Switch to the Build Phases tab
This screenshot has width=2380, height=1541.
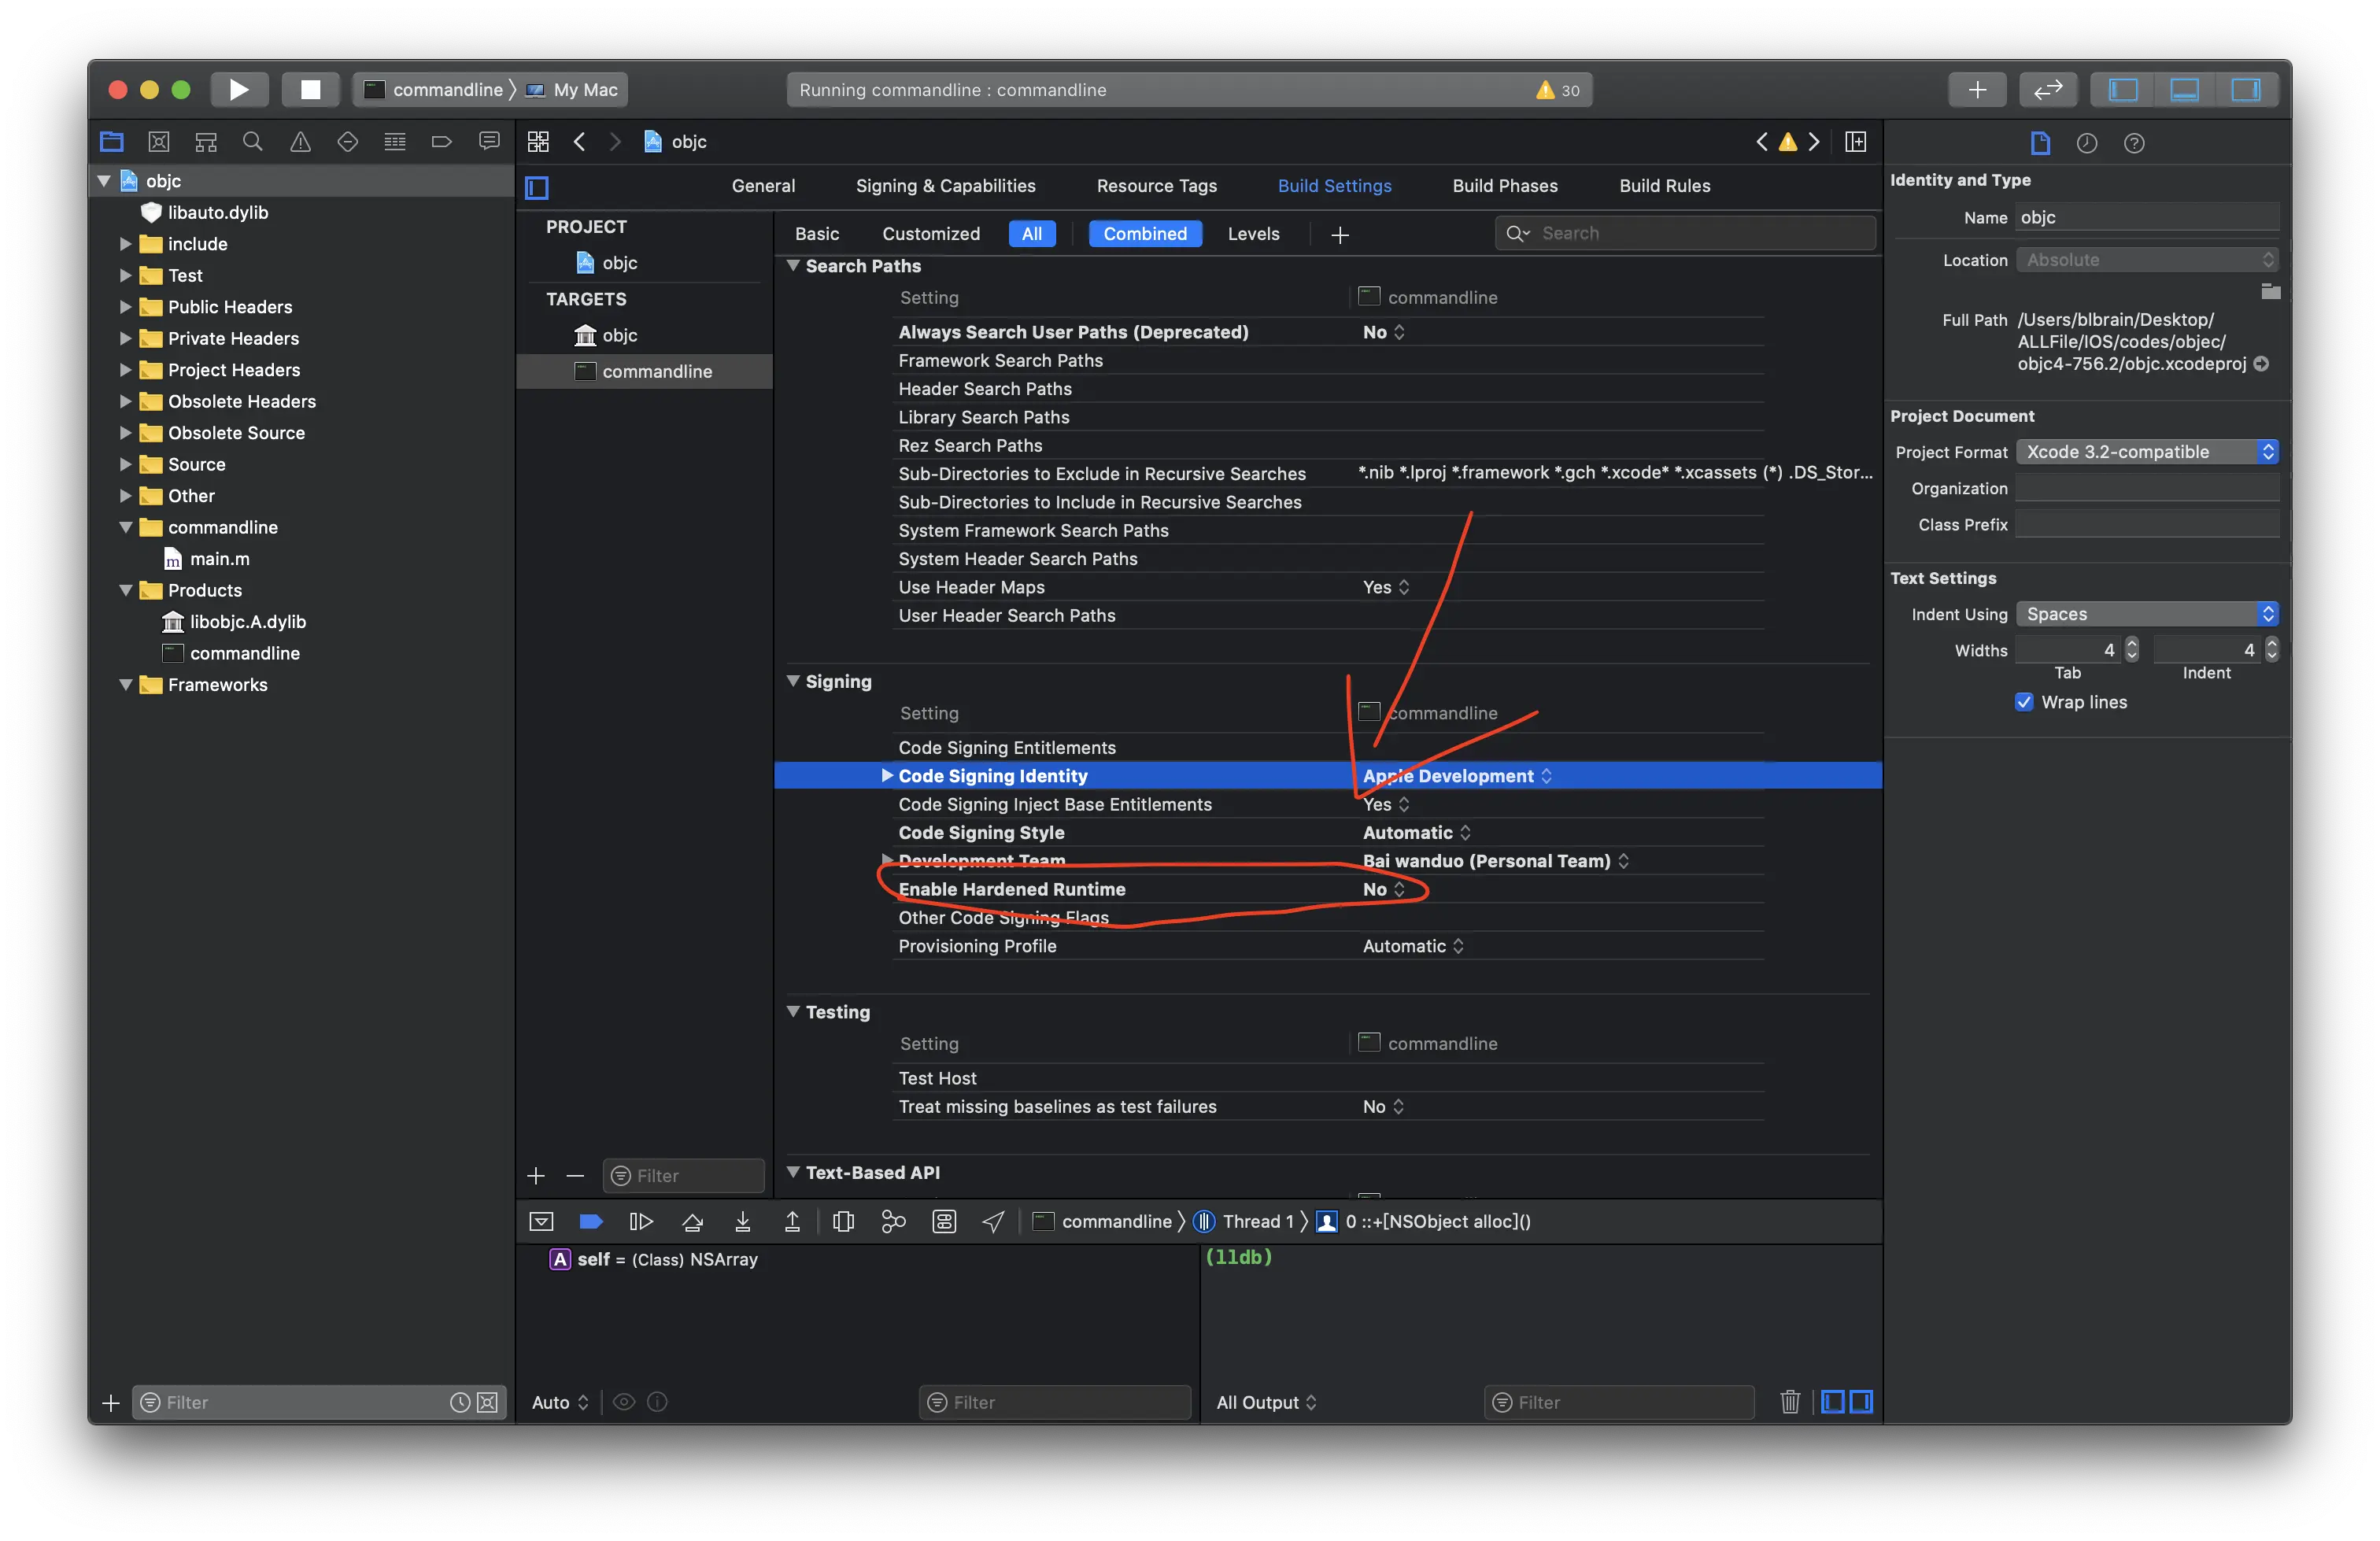point(1504,186)
